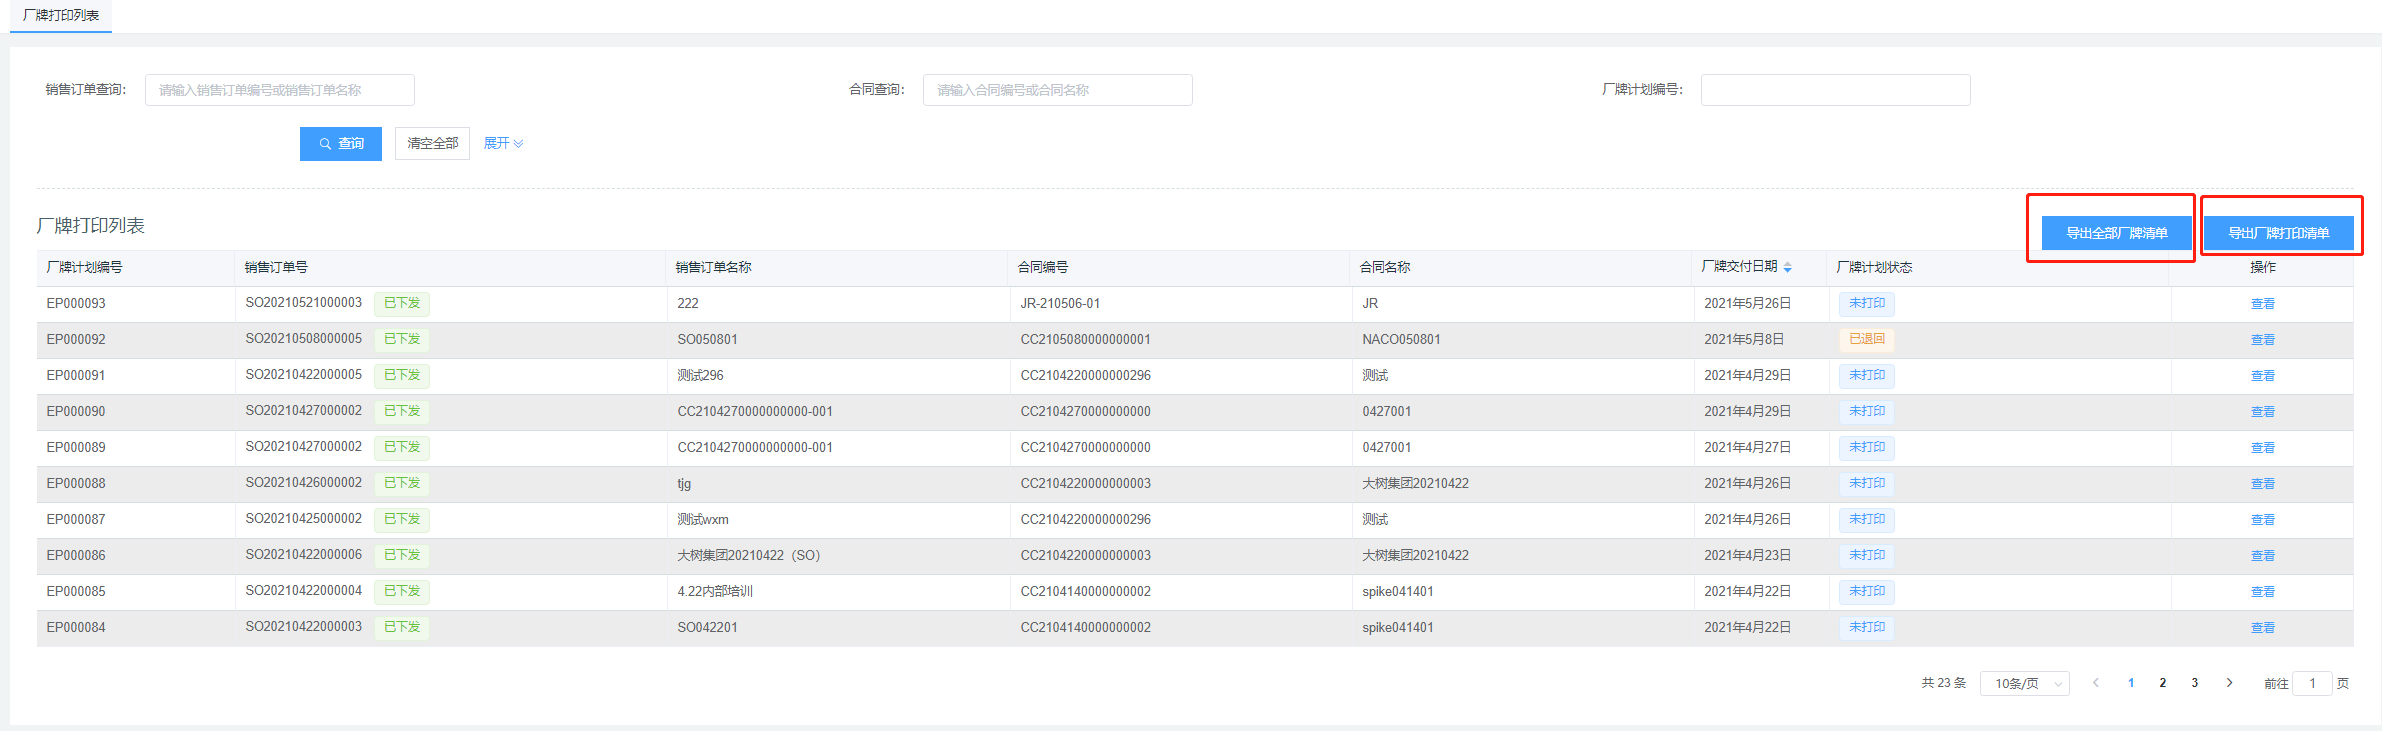The image size is (2382, 731).
Task: Go to page 2 in pagination
Action: click(2162, 683)
